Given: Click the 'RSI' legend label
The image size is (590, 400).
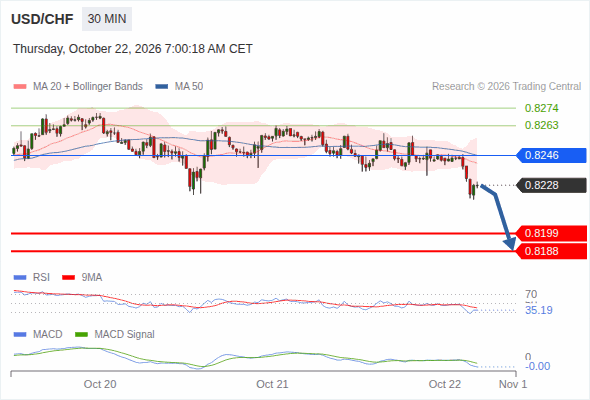Looking at the screenshot, I should pos(41,278).
